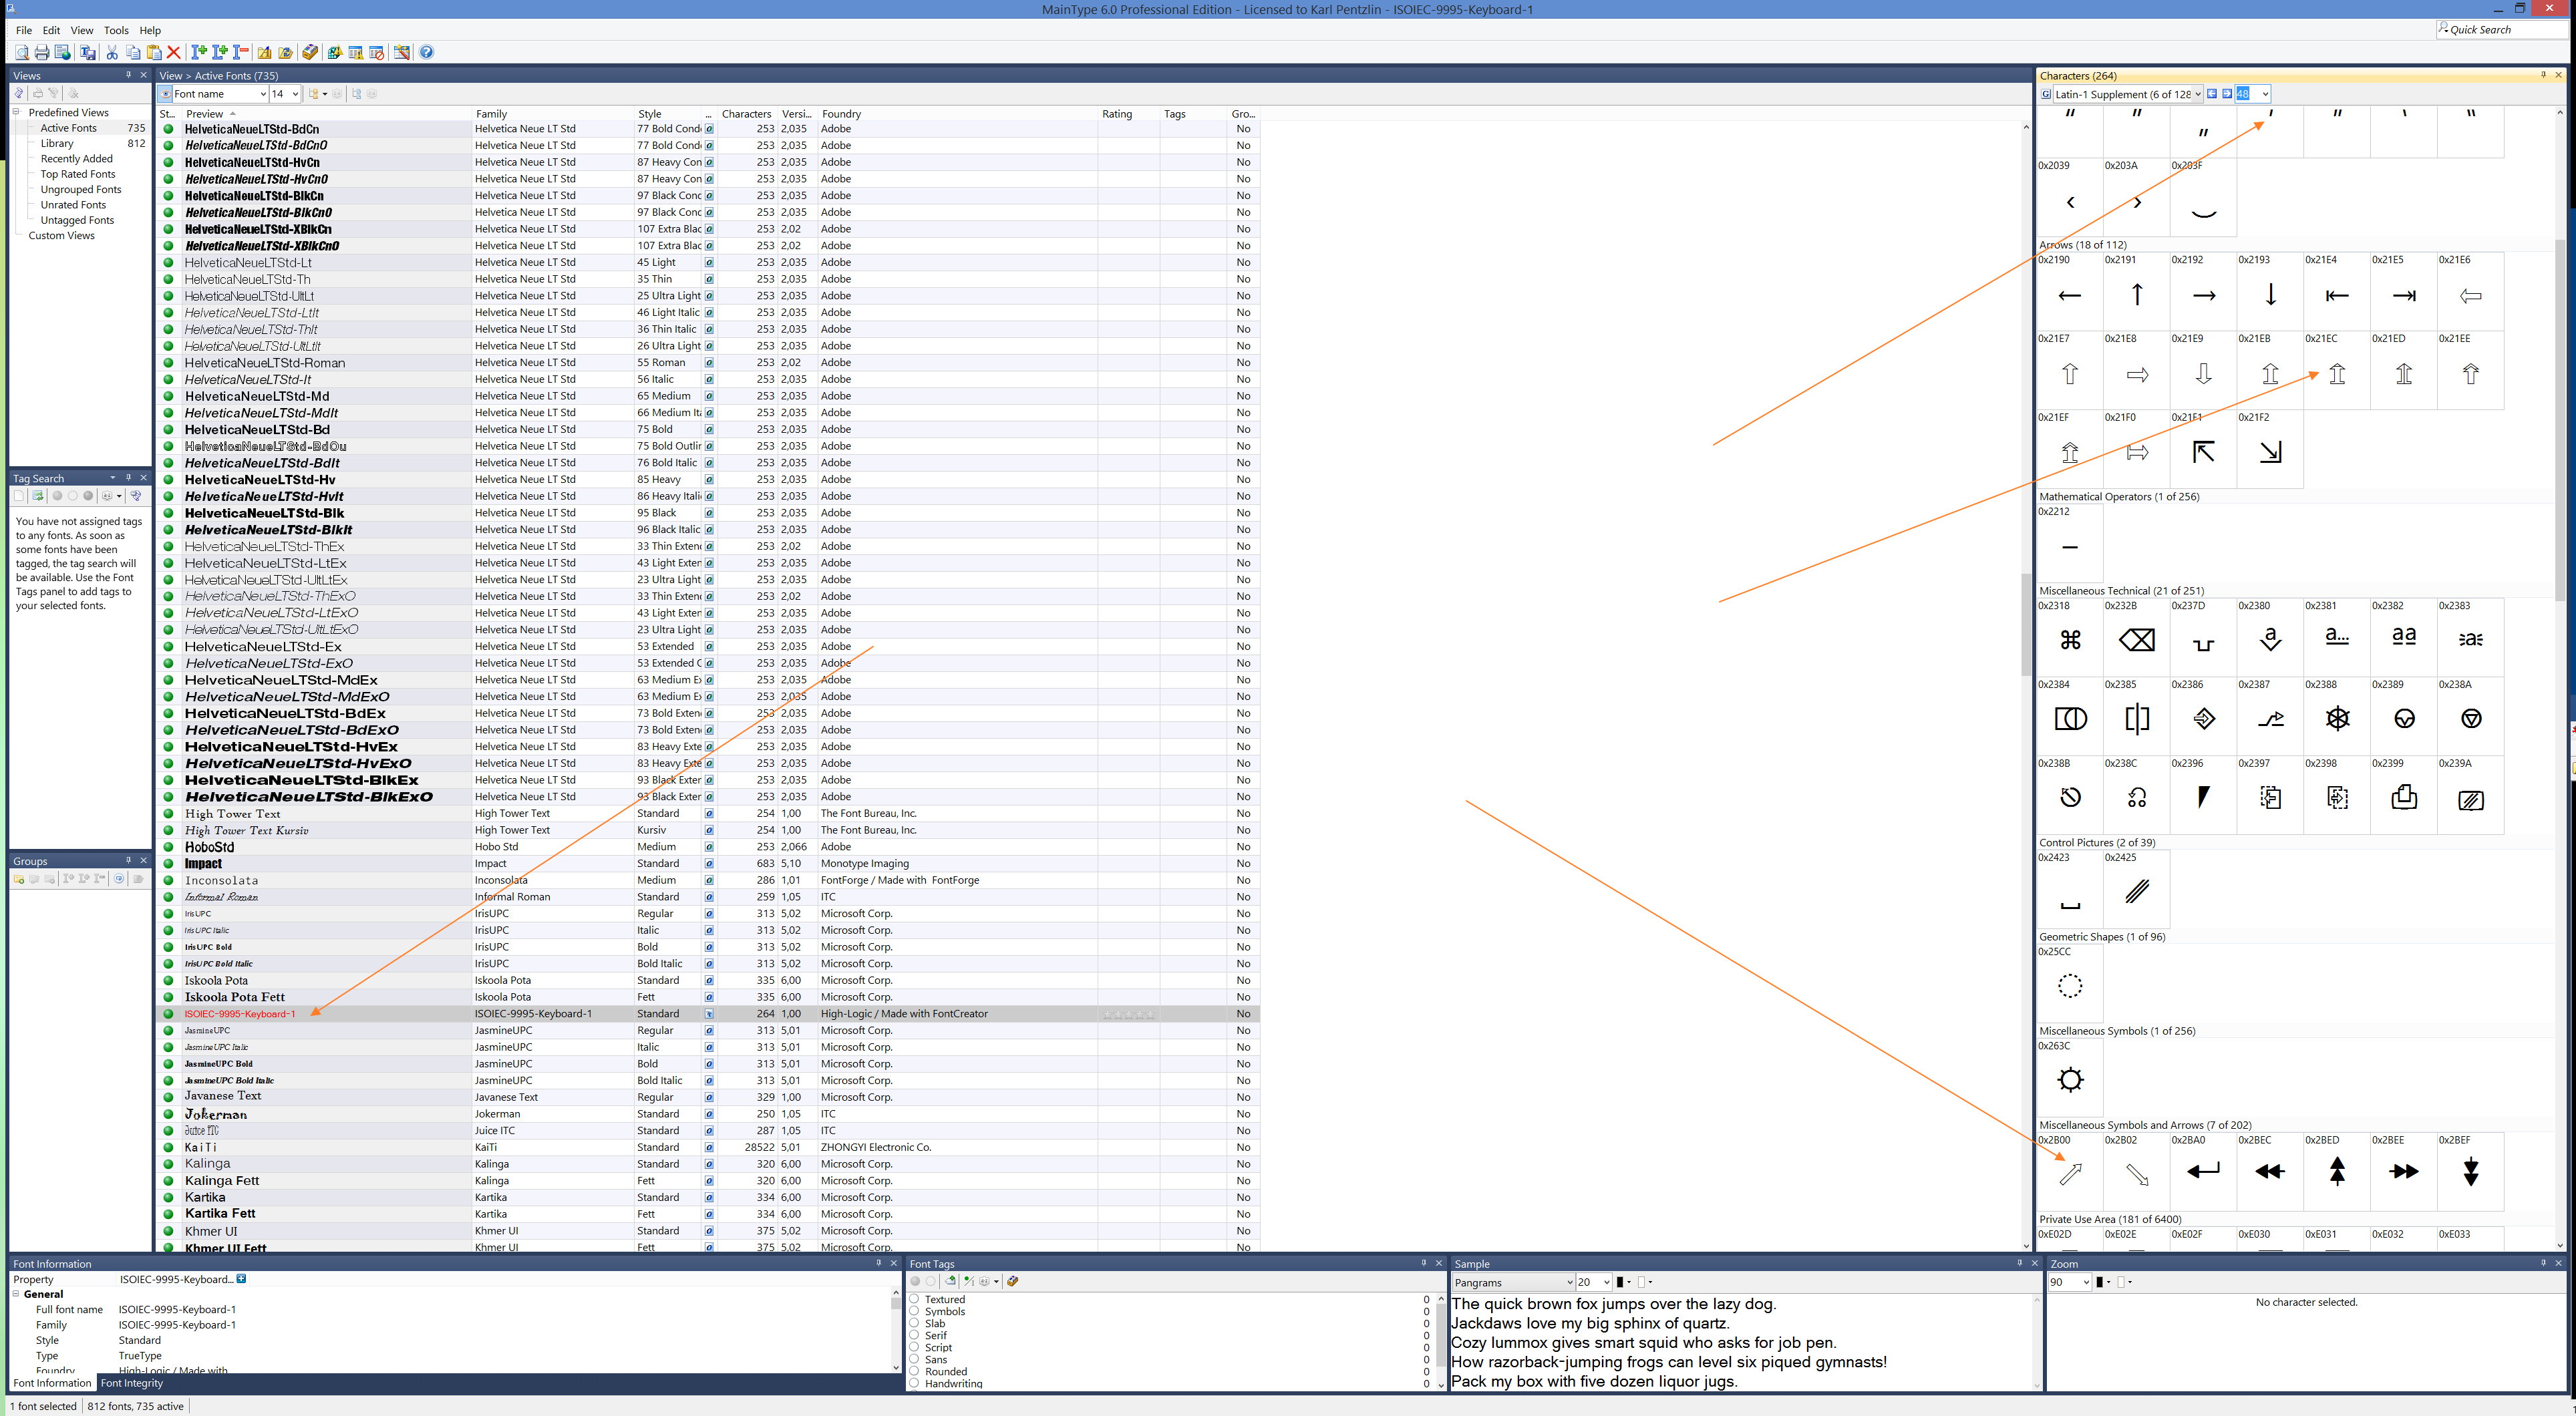Click the Print icon in the toolbar
The height and width of the screenshot is (1416, 2576).
coord(42,52)
